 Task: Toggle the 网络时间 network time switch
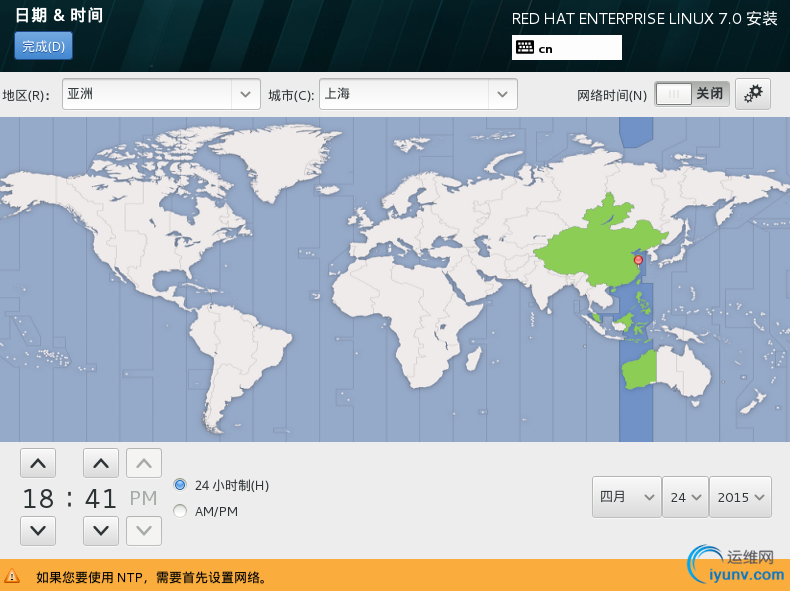click(x=692, y=94)
